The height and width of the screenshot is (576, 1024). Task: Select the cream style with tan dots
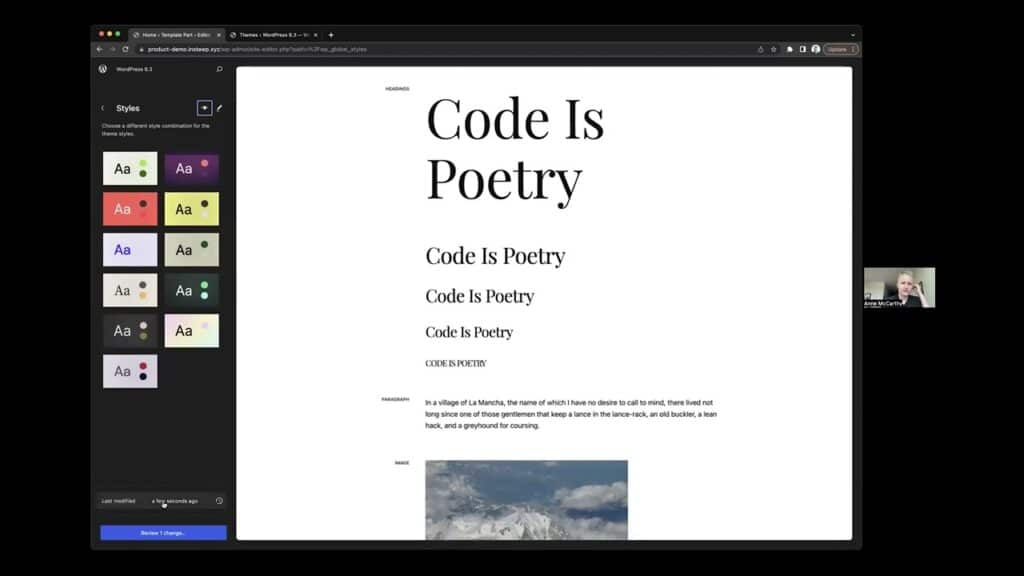[130, 290]
